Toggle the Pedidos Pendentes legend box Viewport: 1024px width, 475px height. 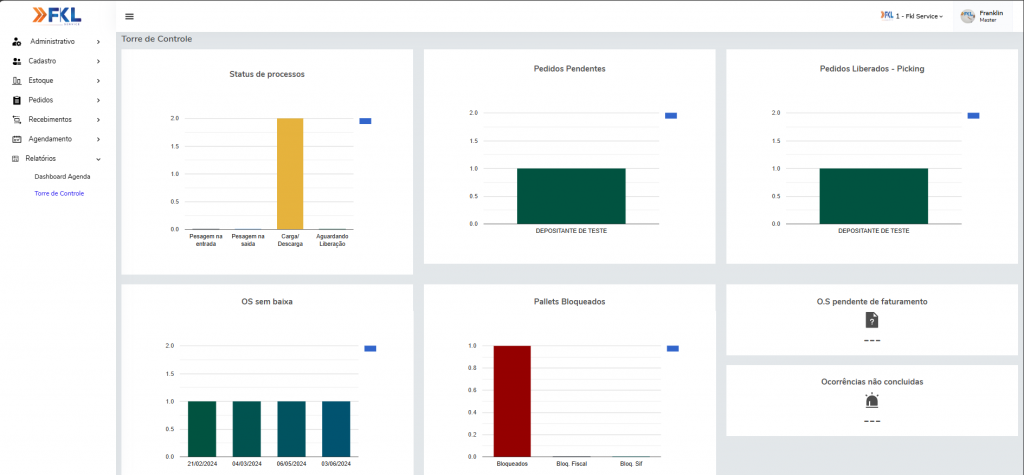pyautogui.click(x=671, y=116)
